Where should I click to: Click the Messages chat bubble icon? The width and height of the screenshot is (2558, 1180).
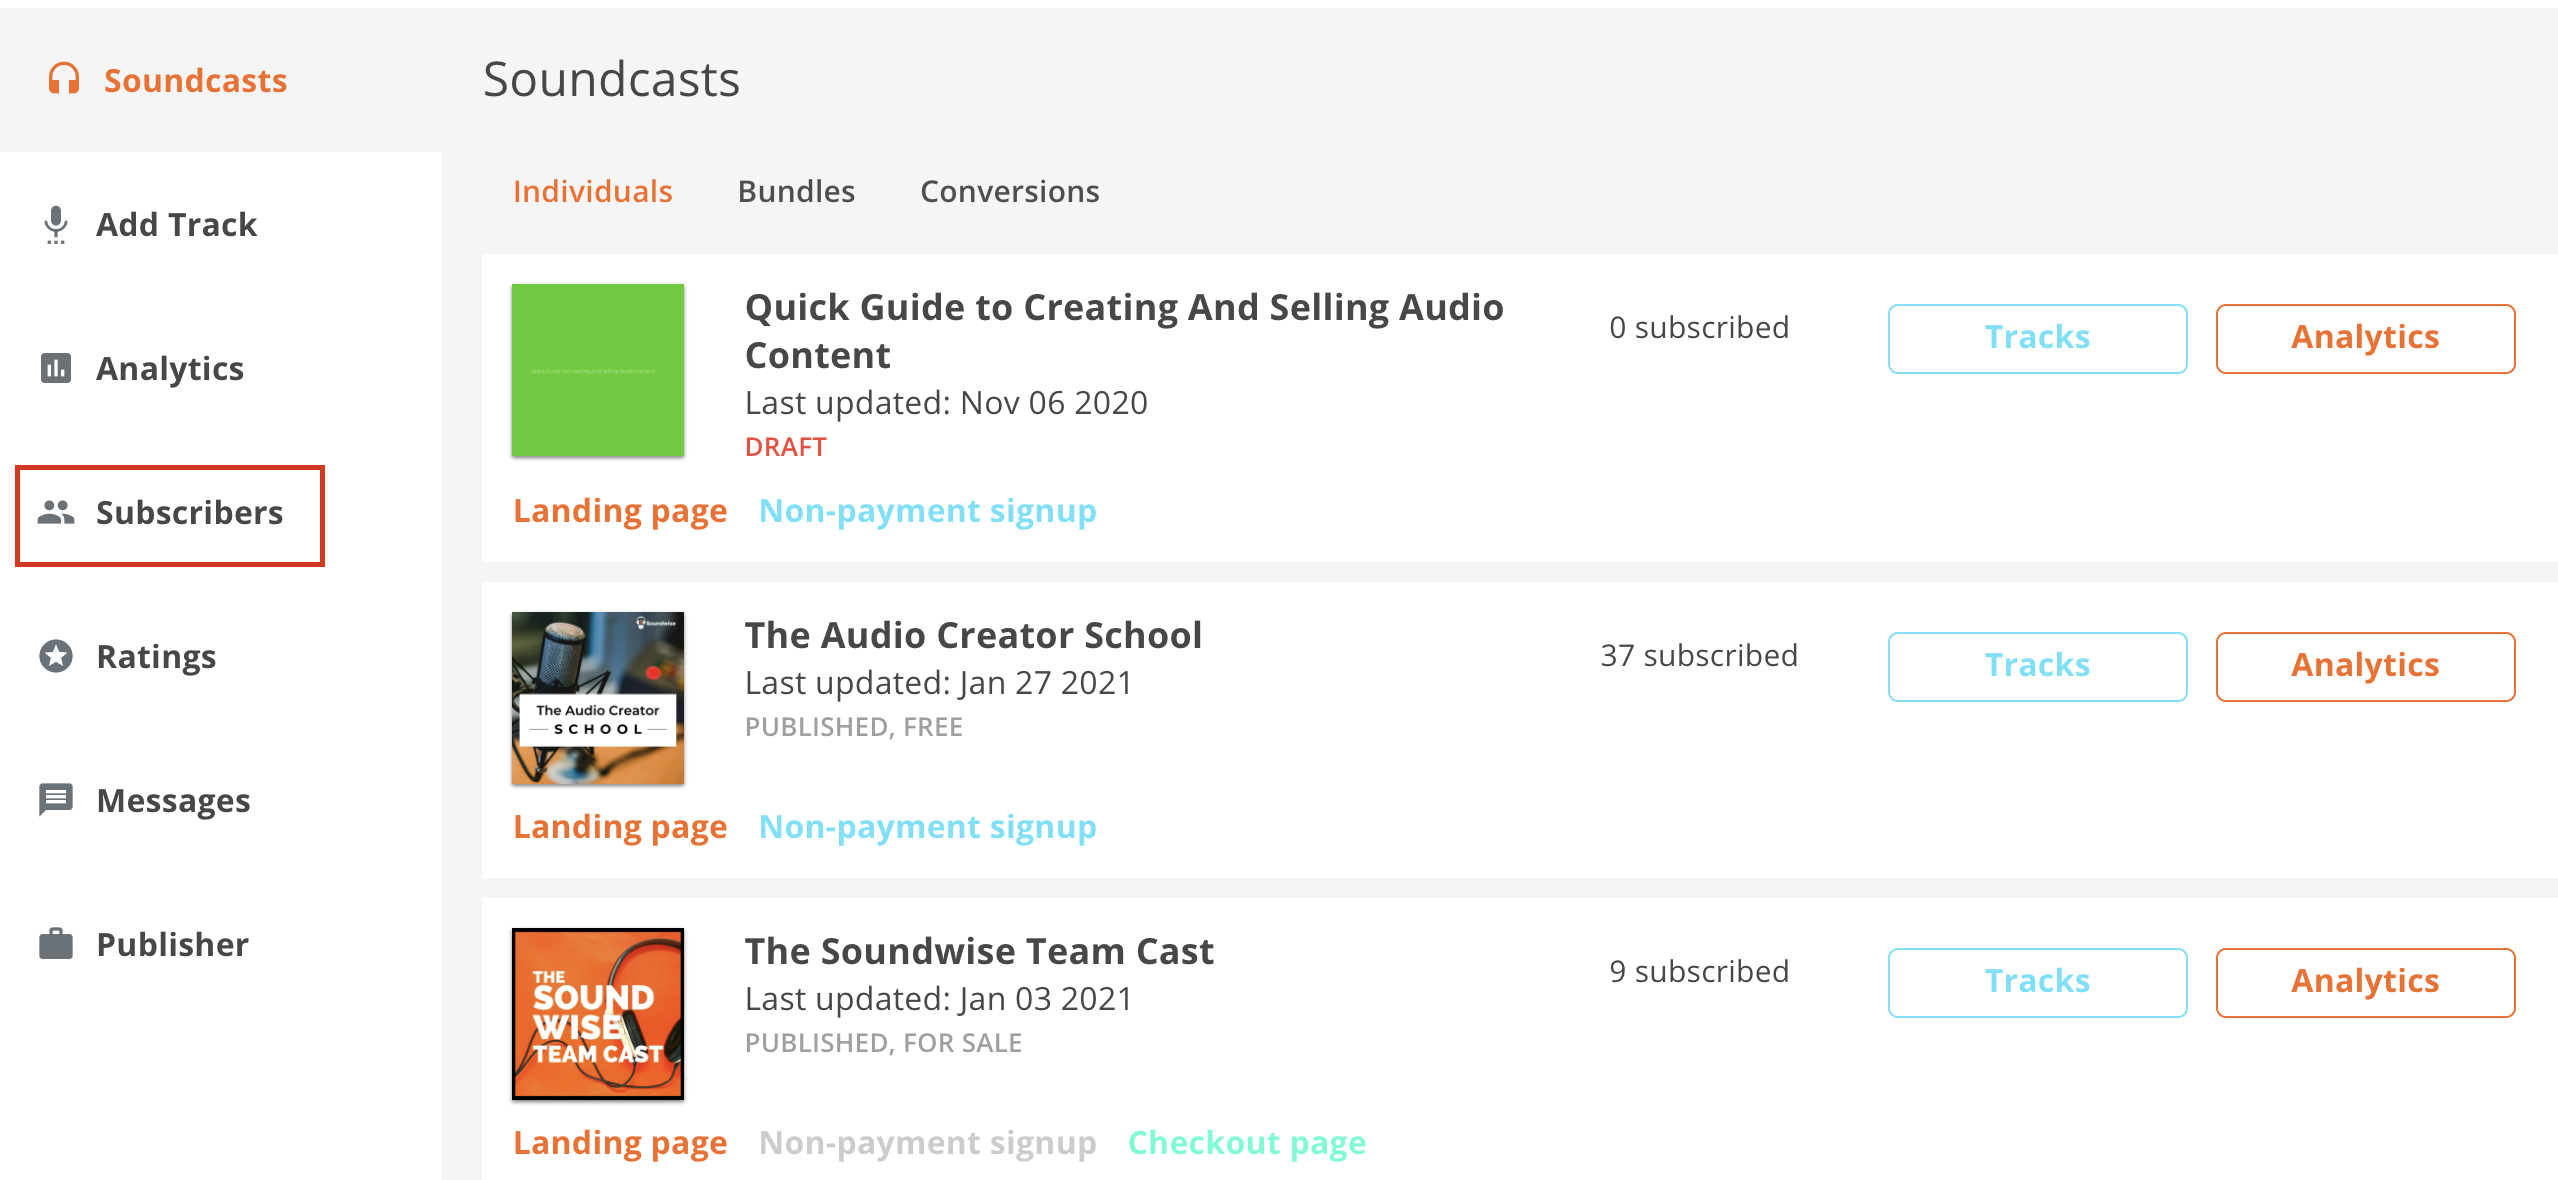click(56, 800)
